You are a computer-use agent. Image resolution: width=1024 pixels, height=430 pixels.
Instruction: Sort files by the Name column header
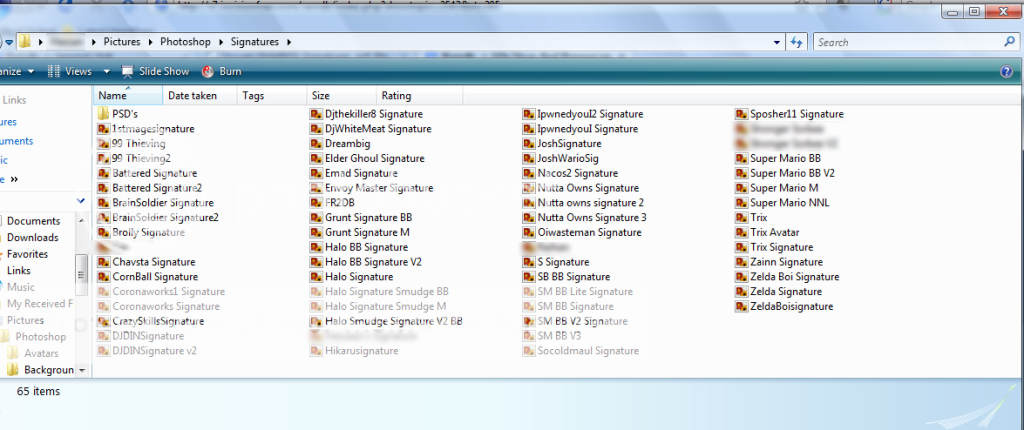click(113, 96)
